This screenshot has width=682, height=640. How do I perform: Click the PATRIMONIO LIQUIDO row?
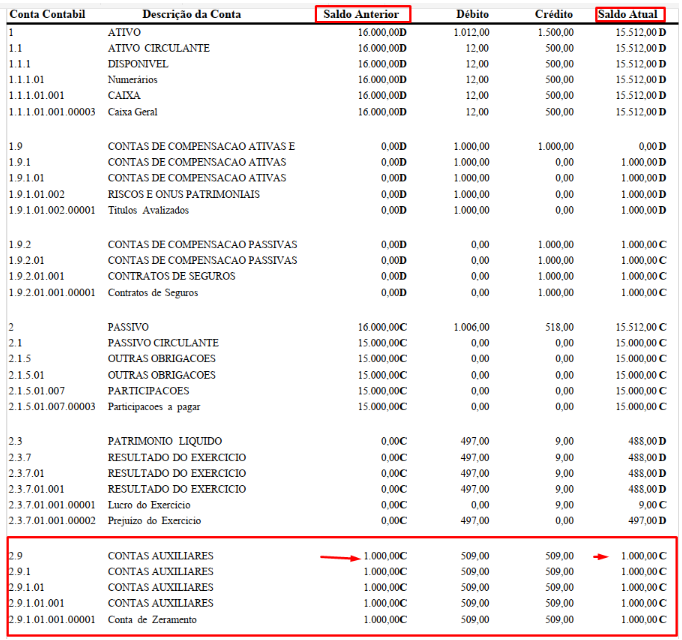(338, 442)
